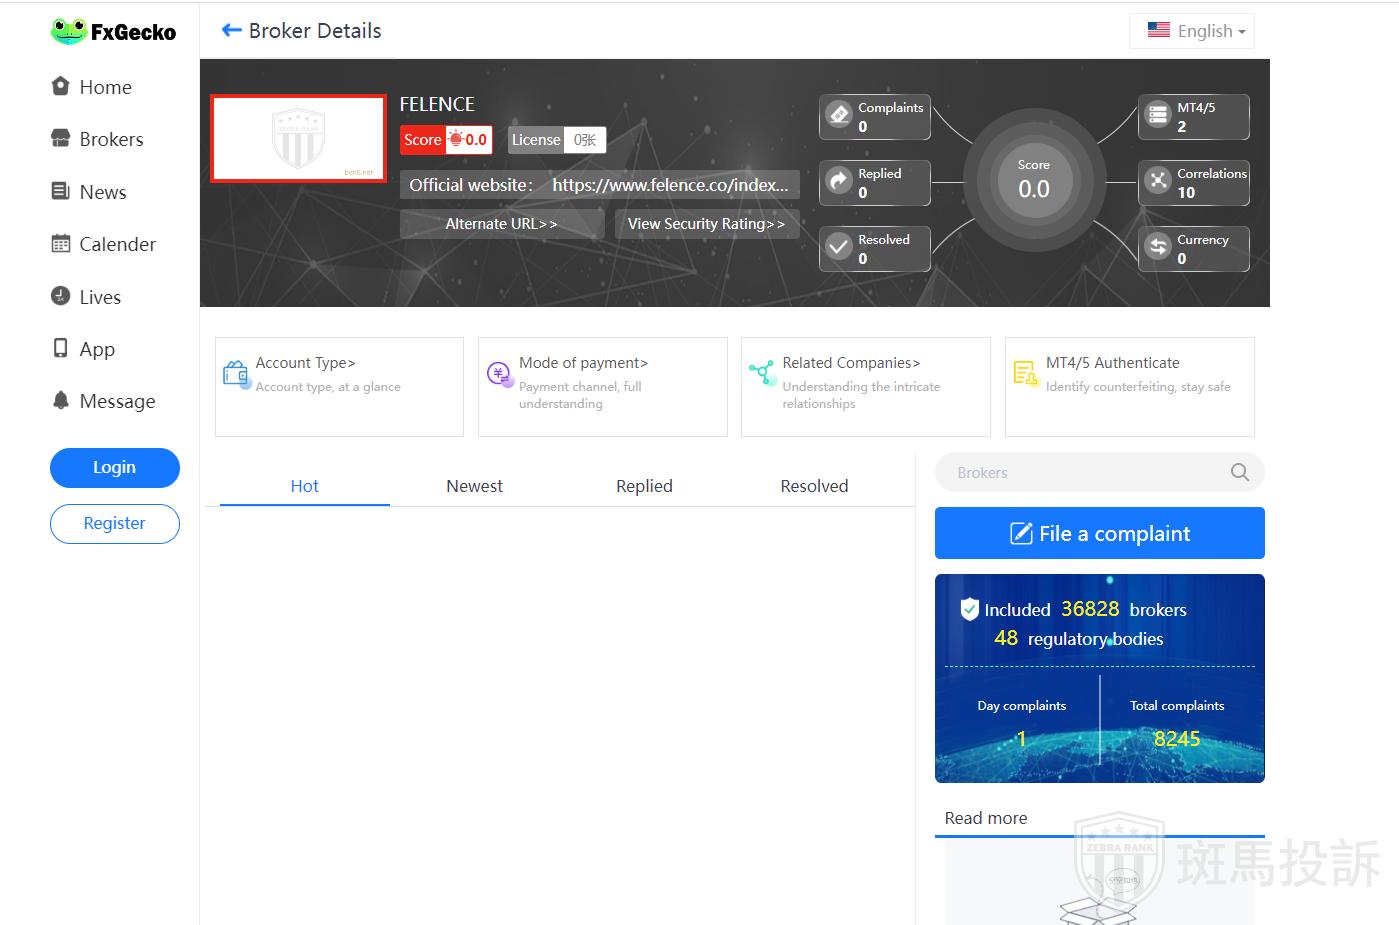
Task: Open the English language dropdown
Action: tap(1194, 31)
